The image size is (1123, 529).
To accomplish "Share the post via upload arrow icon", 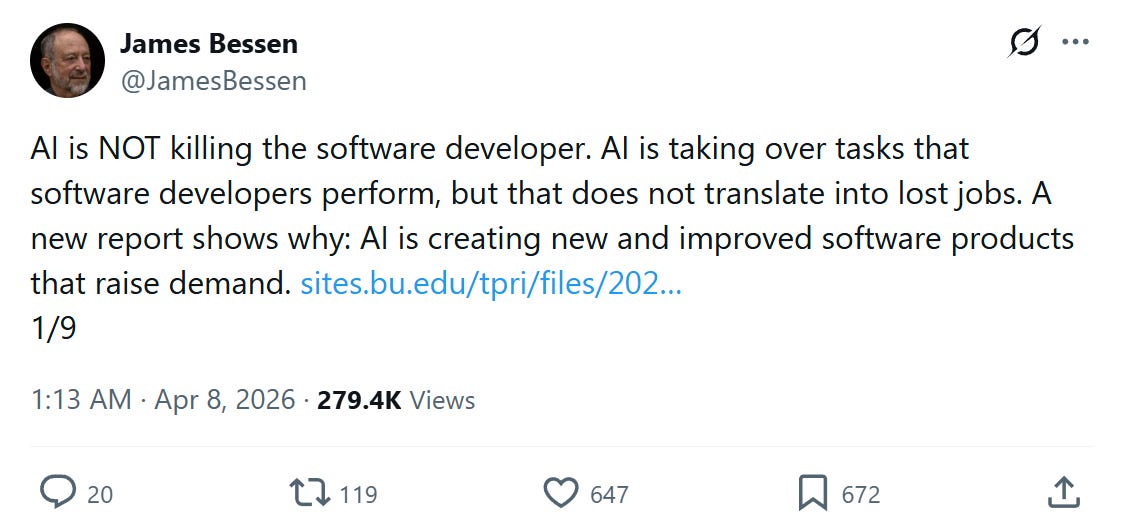I will point(1064,493).
